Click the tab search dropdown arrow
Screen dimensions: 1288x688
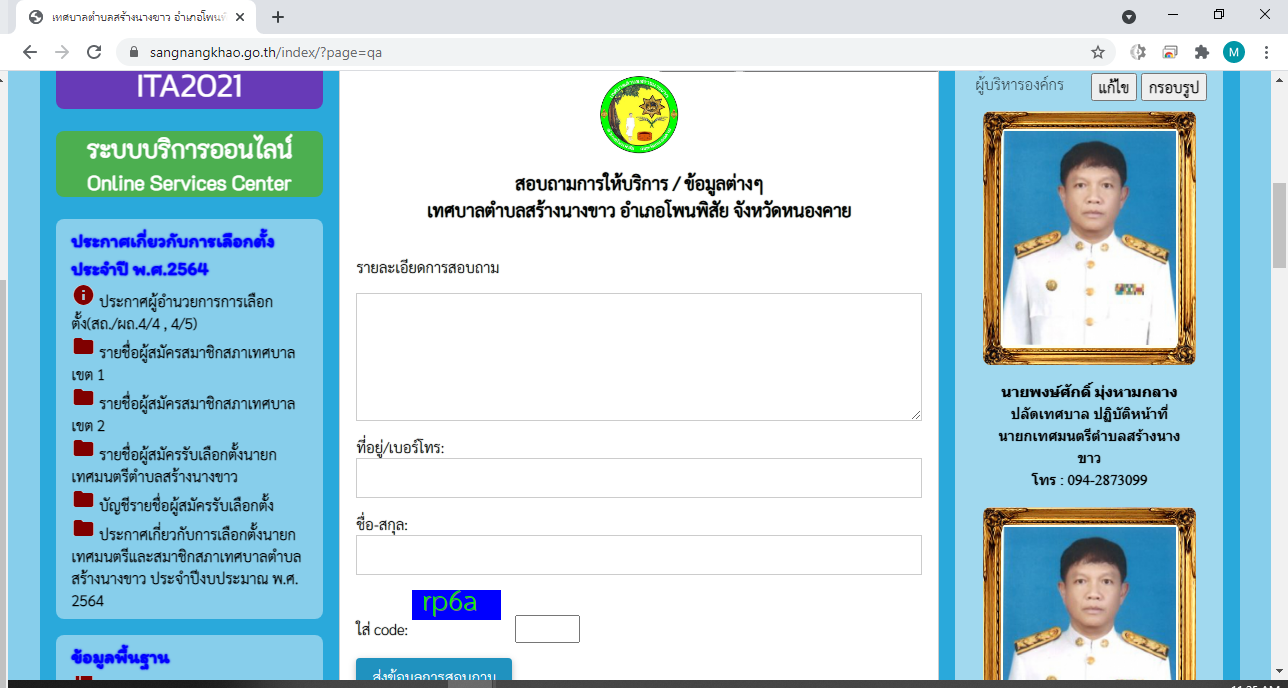click(1129, 17)
